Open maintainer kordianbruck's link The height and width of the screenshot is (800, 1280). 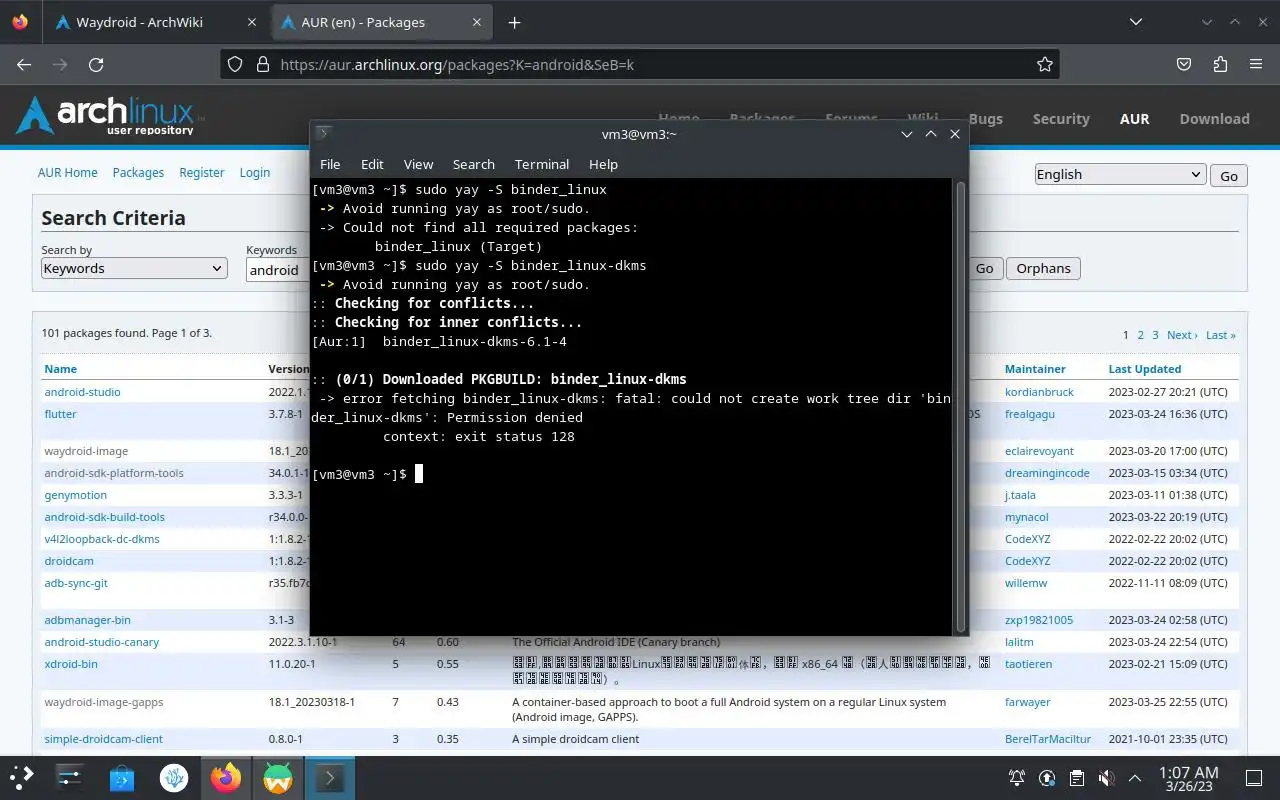click(1039, 392)
